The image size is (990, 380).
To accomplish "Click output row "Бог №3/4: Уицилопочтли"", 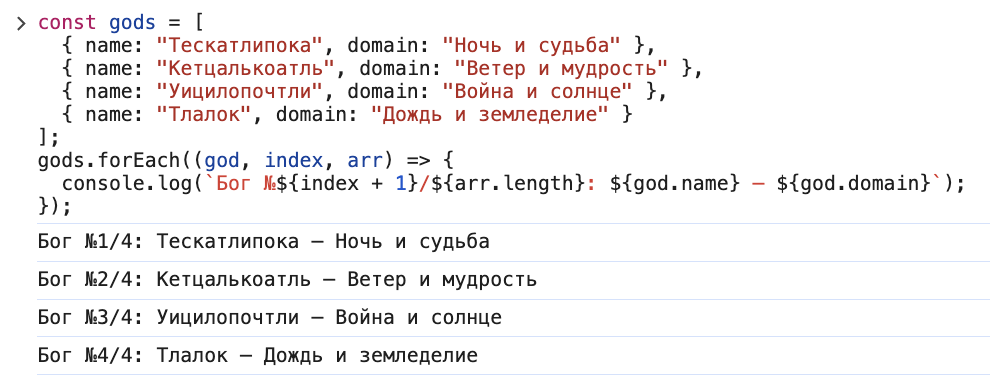I will [513, 318].
